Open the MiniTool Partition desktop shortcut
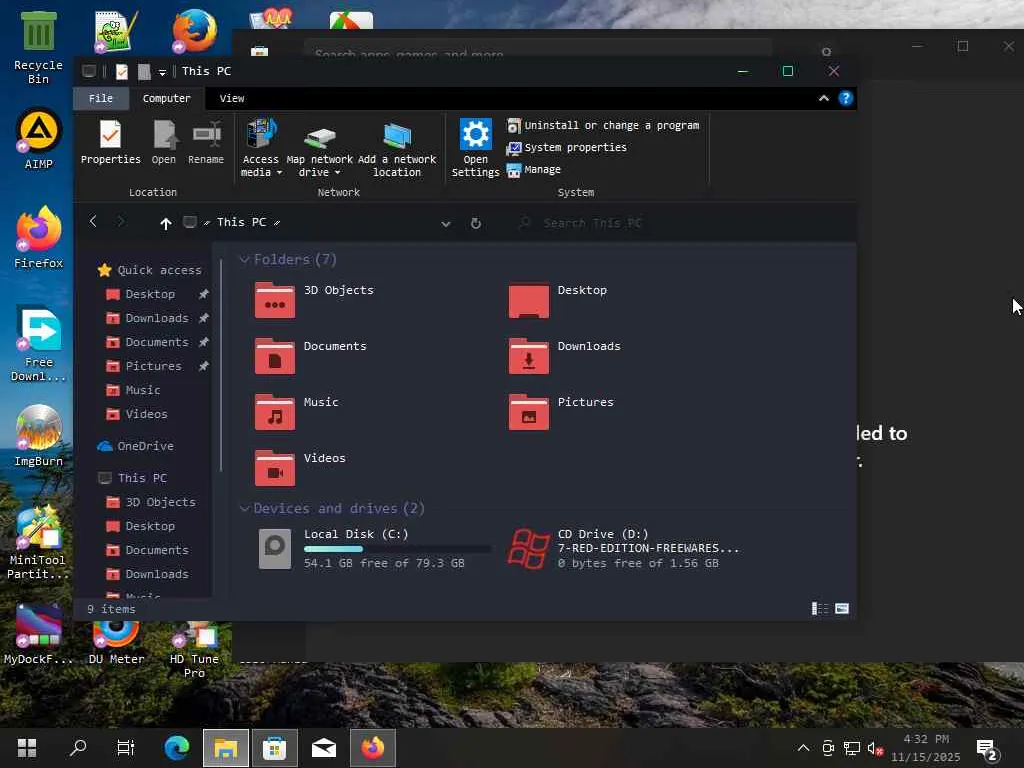This screenshot has height=768, width=1024. (x=38, y=542)
